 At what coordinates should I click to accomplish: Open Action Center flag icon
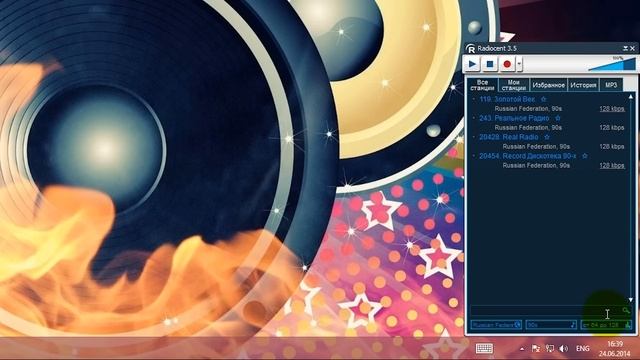pos(536,348)
